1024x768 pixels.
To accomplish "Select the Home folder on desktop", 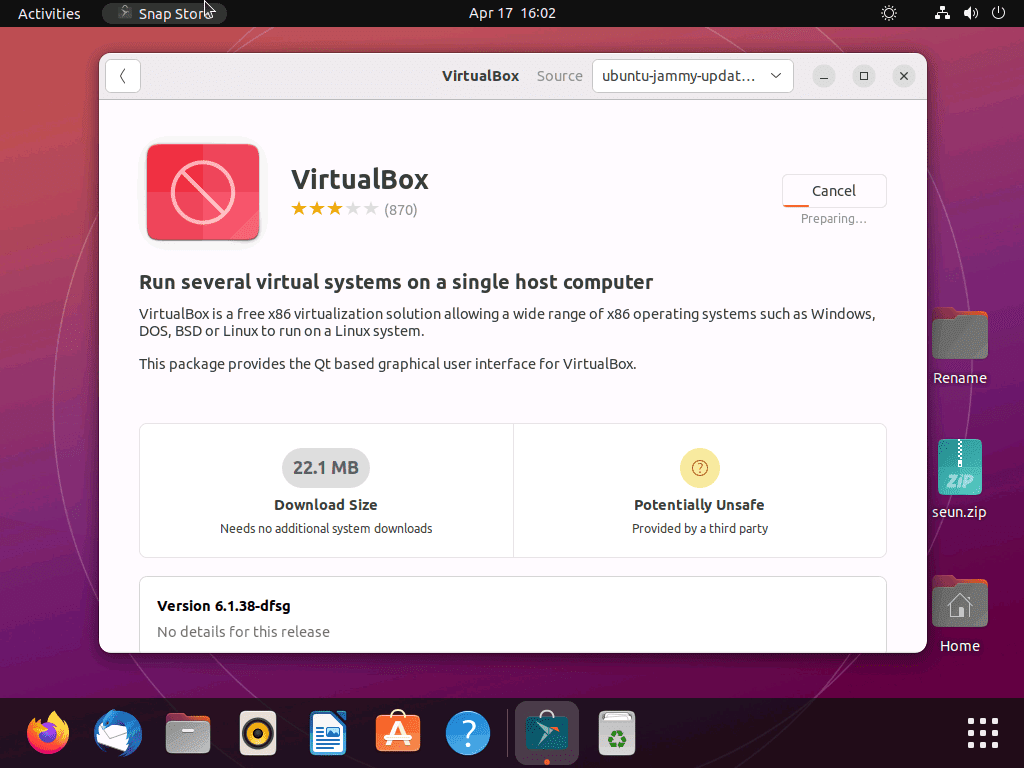I will (959, 614).
